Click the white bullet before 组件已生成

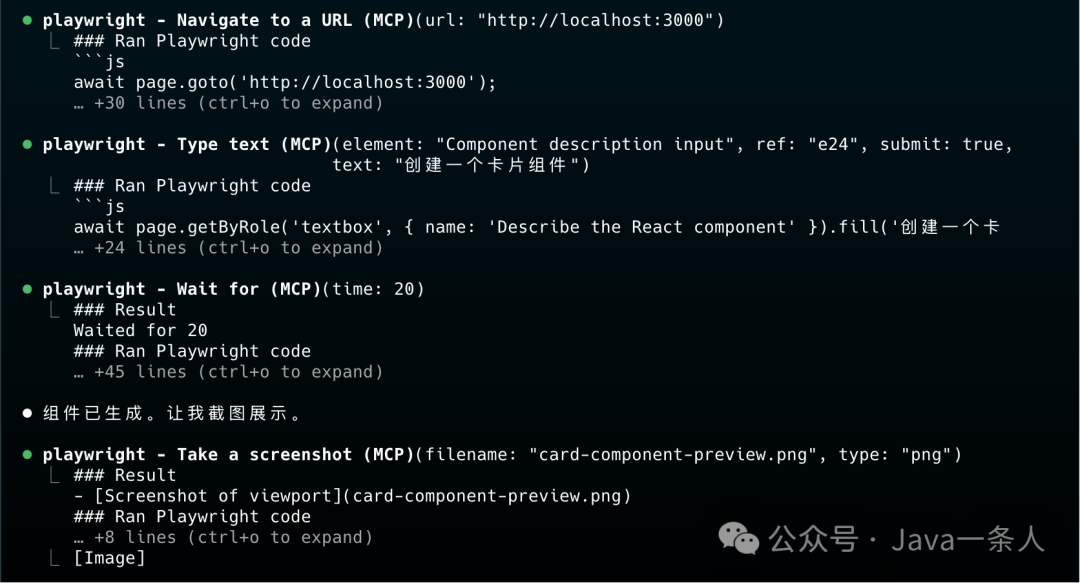[27, 413]
